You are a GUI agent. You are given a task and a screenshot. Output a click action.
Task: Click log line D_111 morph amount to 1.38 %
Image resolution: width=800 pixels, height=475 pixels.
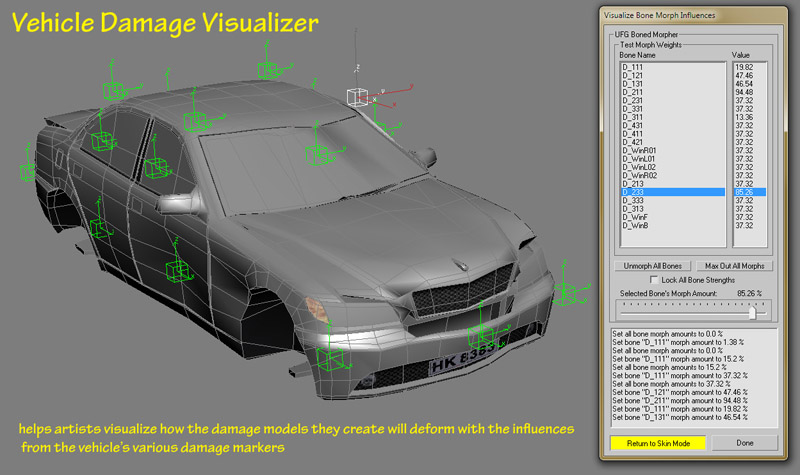(678, 342)
